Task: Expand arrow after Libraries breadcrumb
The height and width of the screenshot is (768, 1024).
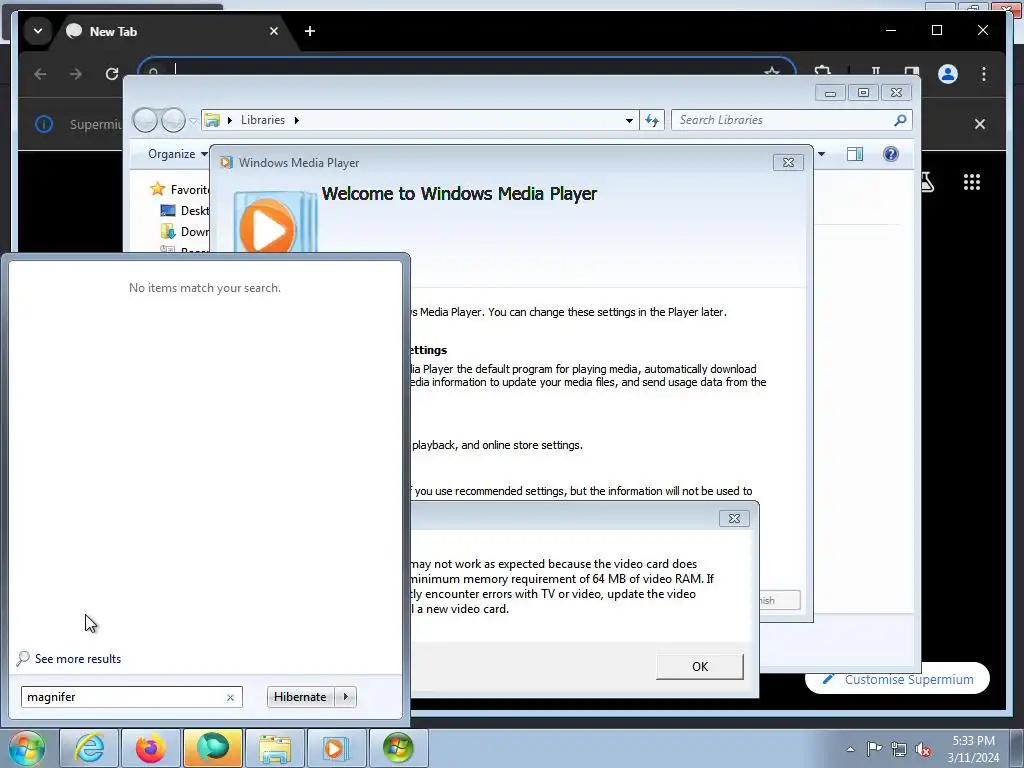Action: tap(296, 120)
